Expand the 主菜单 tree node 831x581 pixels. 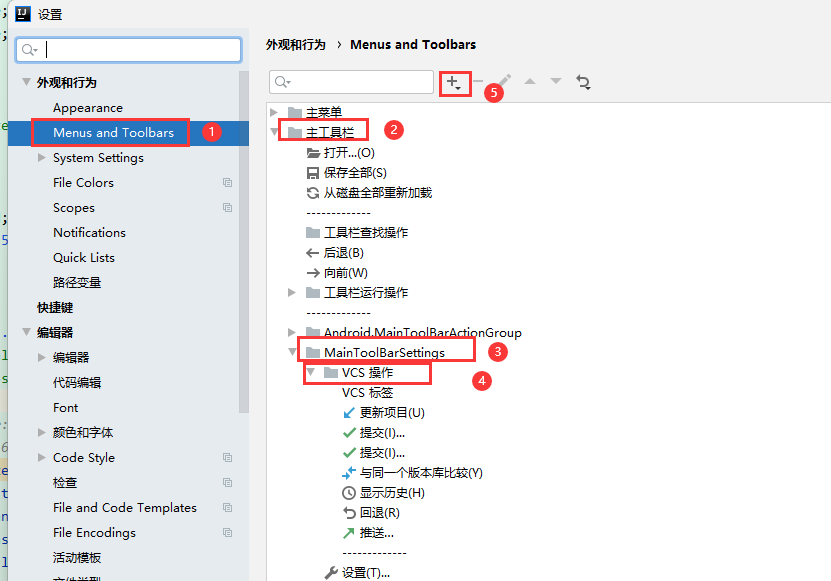coord(274,112)
